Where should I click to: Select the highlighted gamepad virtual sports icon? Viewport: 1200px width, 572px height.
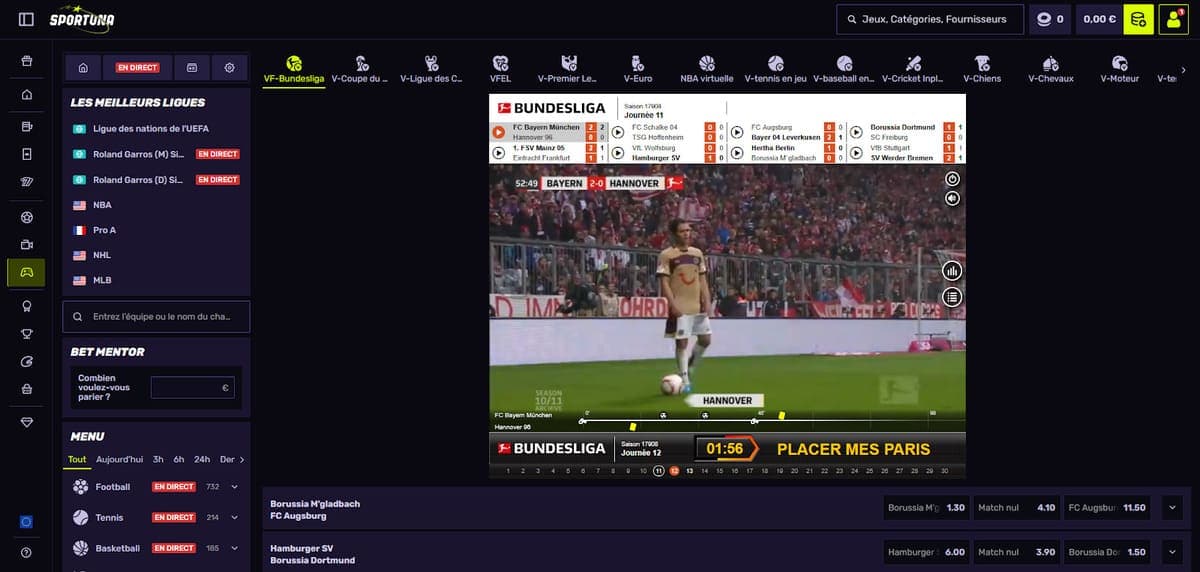(x=26, y=272)
